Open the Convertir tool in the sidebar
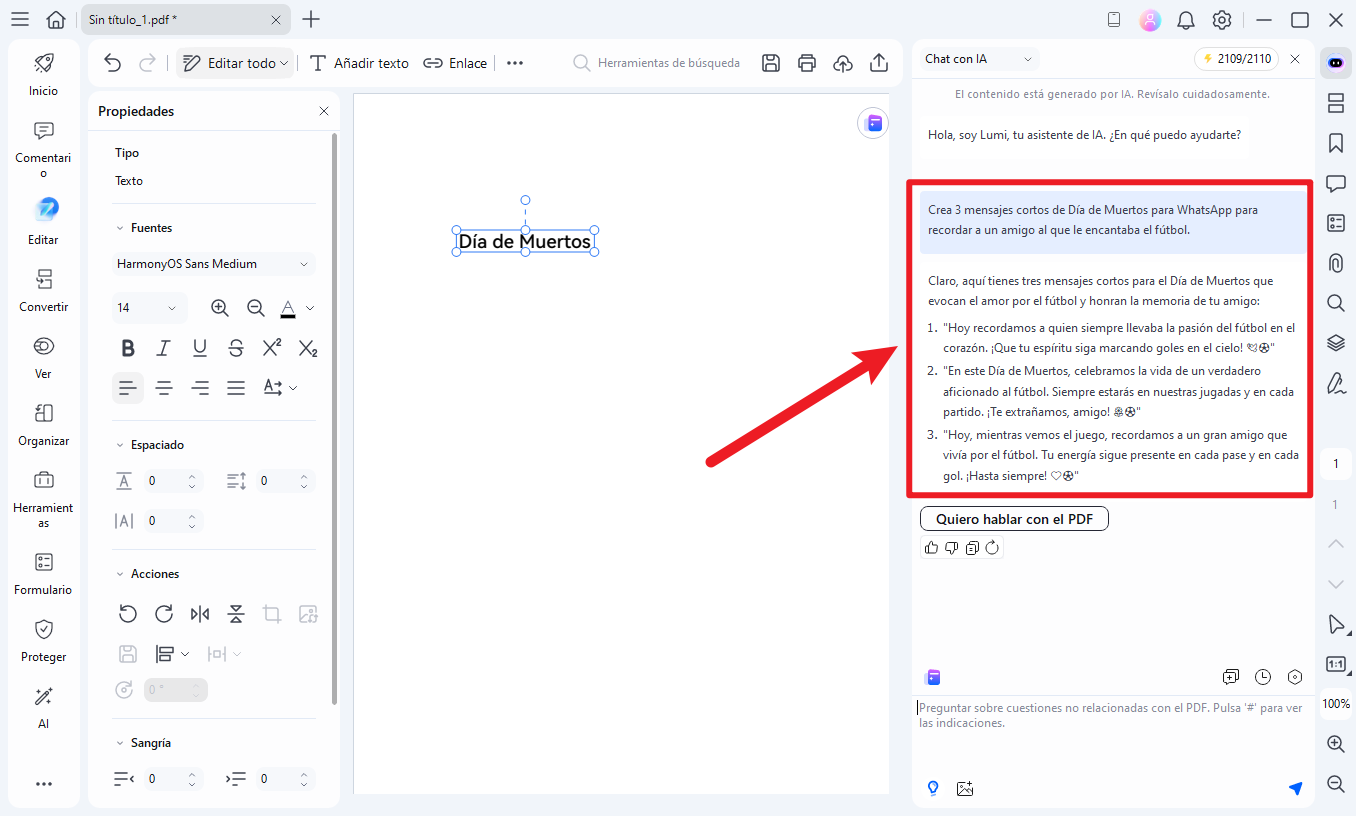1356x816 pixels. (x=43, y=290)
